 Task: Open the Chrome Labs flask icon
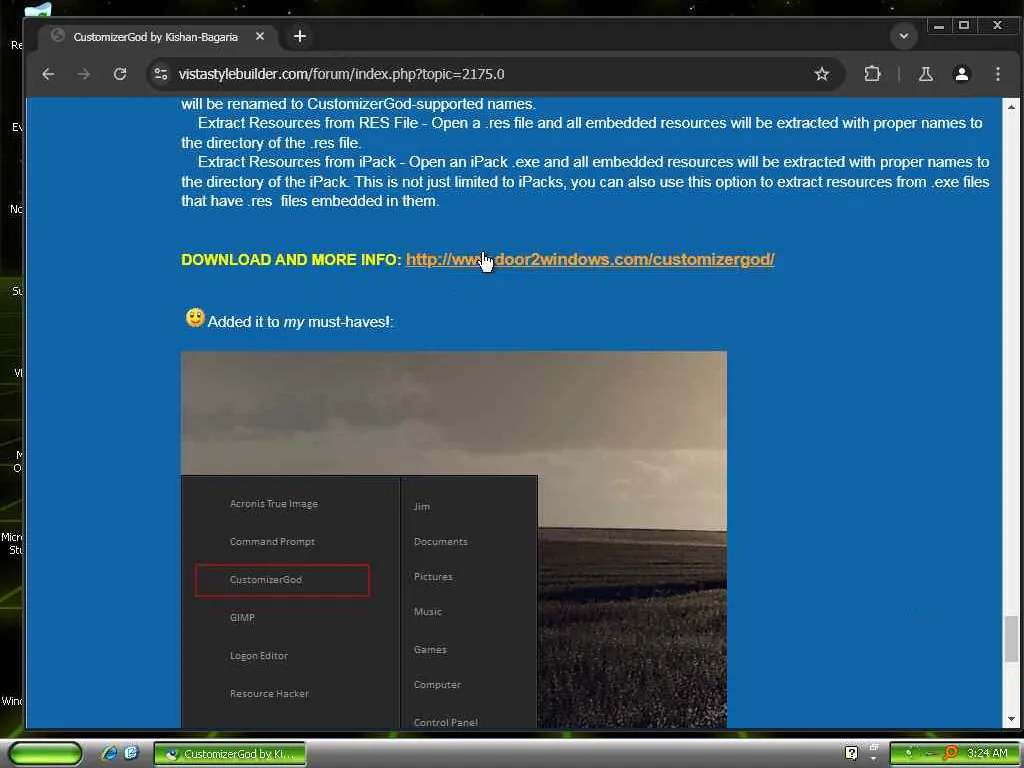[x=925, y=74]
